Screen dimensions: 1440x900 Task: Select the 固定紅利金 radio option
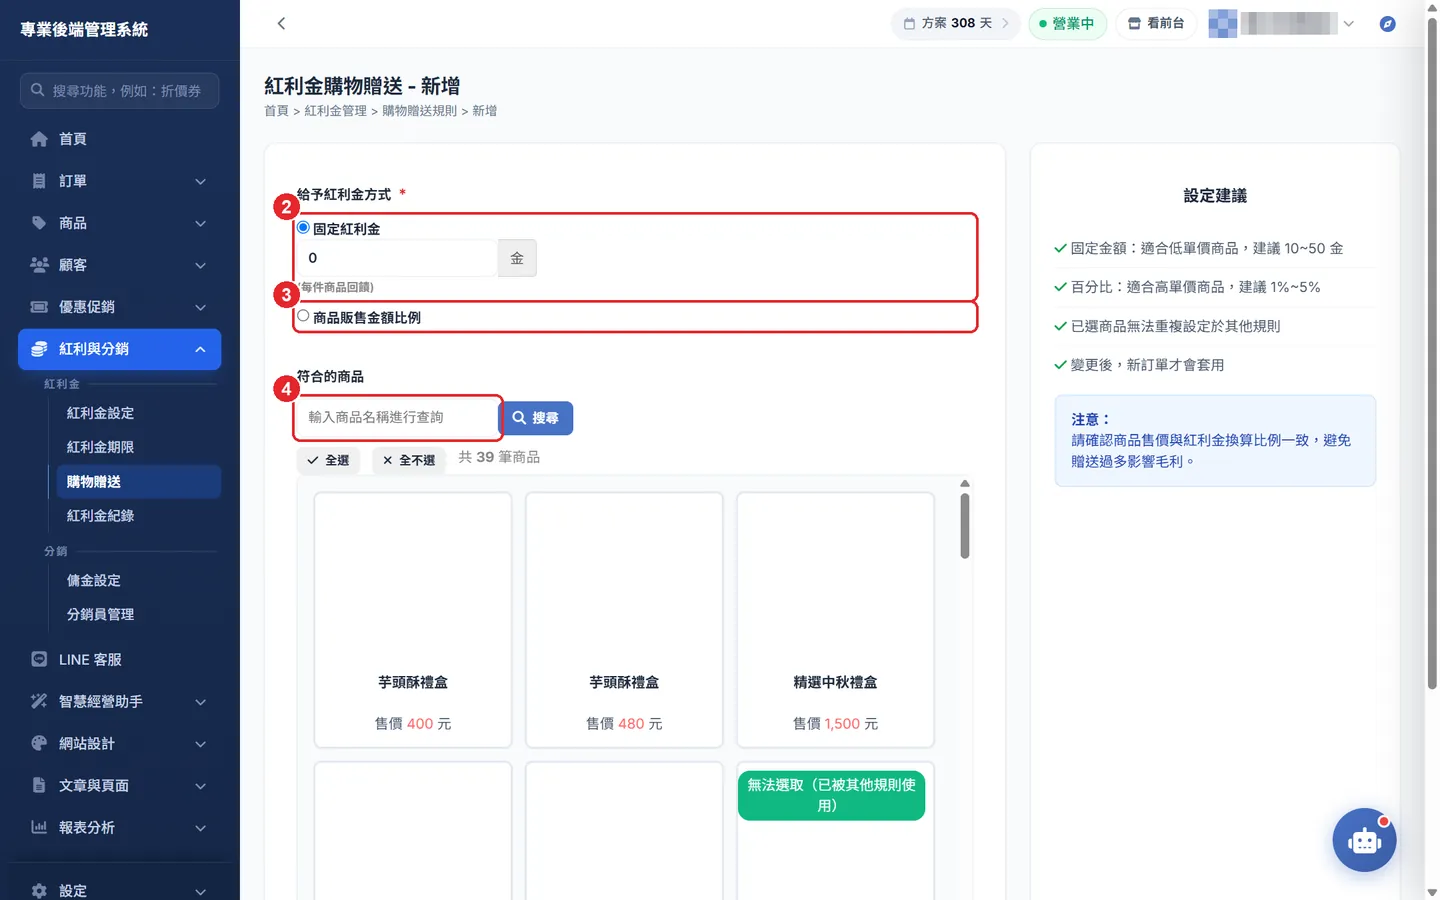point(303,228)
